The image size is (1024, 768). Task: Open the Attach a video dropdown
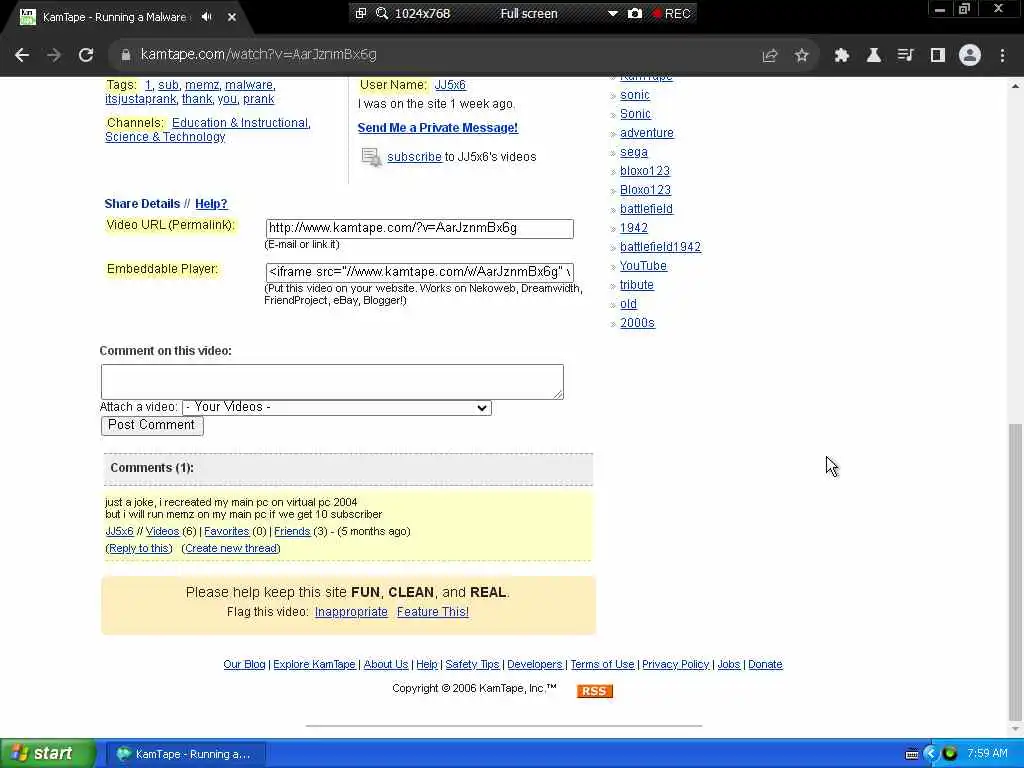[x=337, y=408]
